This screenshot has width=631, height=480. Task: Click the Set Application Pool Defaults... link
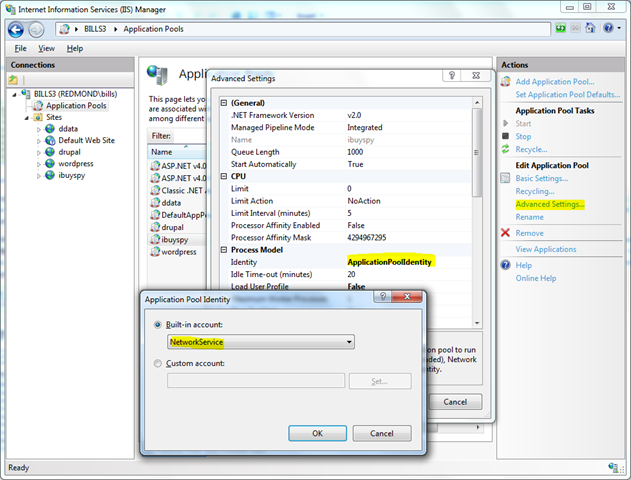click(x=568, y=95)
